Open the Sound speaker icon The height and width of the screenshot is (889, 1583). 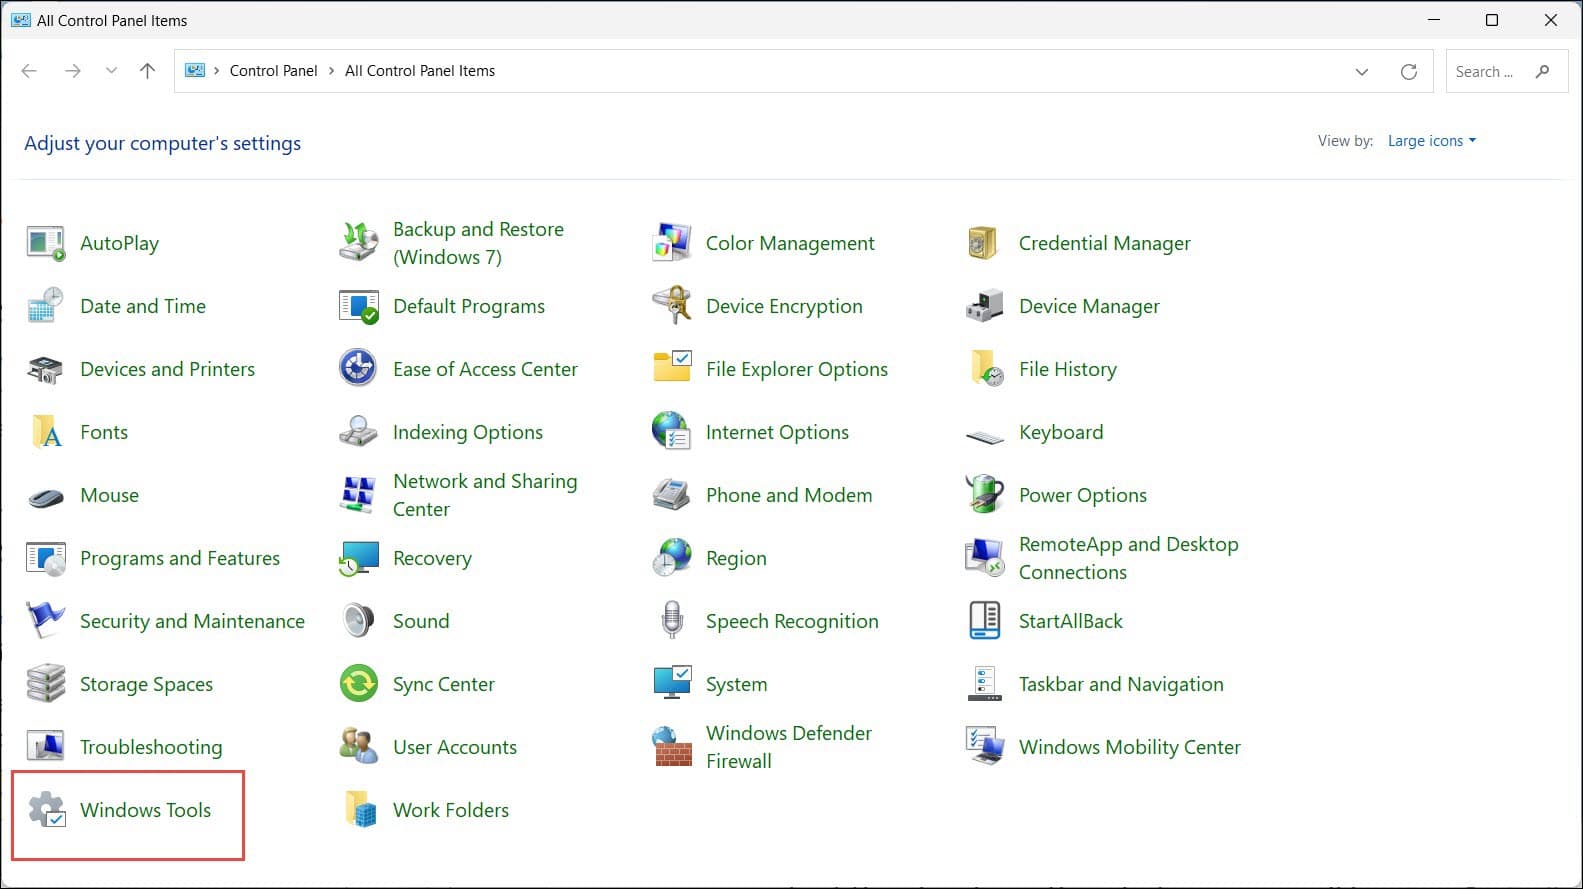pos(358,621)
